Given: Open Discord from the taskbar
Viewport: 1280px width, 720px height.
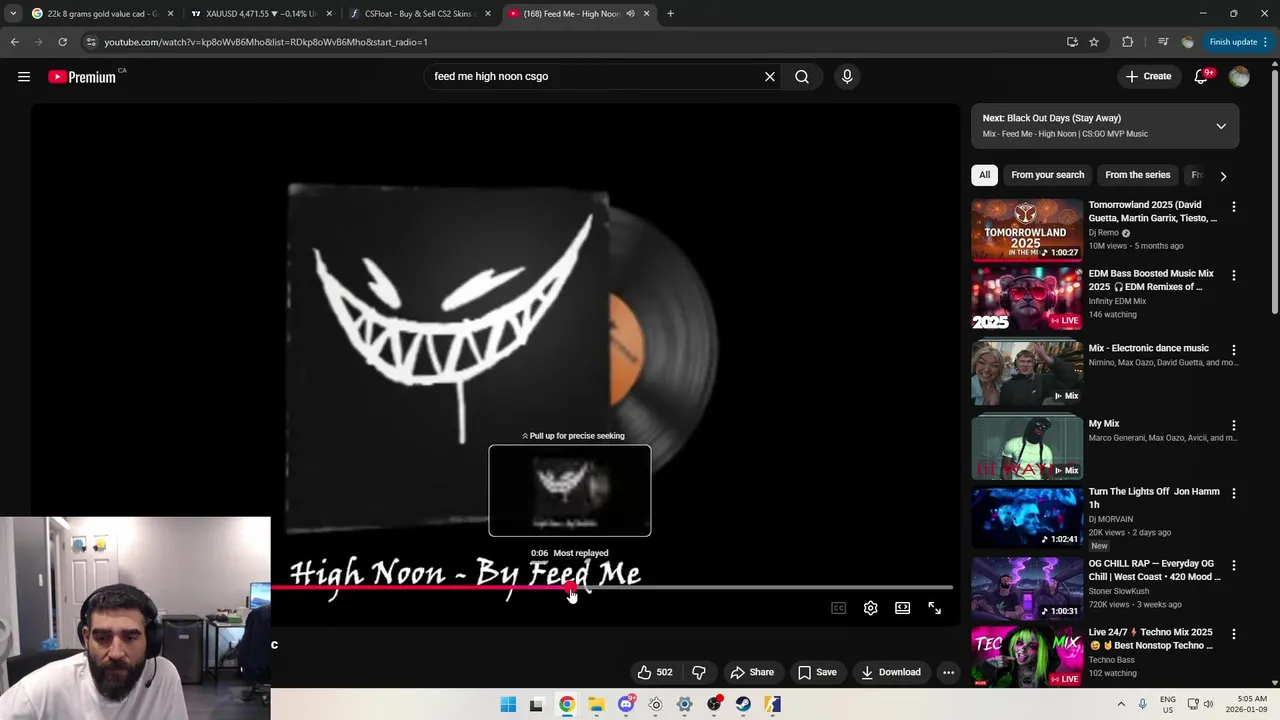Looking at the screenshot, I should tap(626, 704).
